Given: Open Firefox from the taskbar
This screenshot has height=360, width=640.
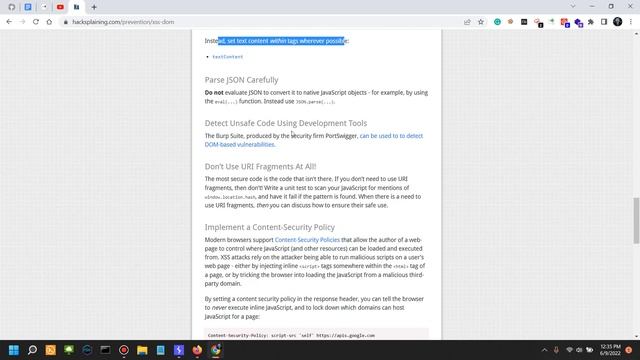Looking at the screenshot, I should pos(197,350).
